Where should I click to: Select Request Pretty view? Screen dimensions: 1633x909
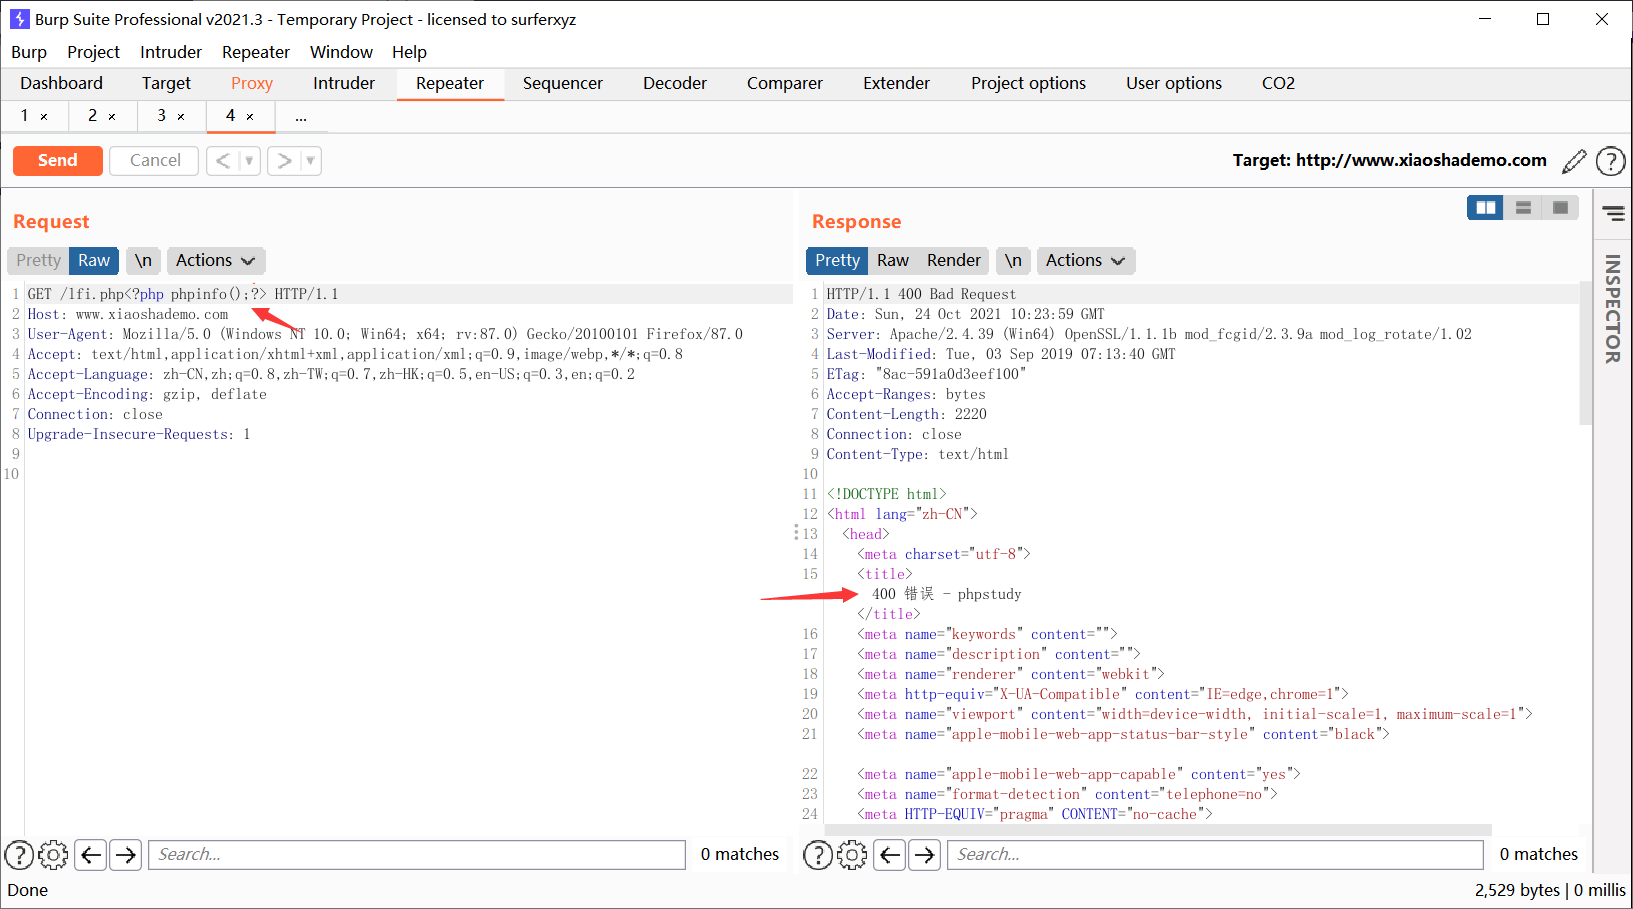click(x=38, y=261)
